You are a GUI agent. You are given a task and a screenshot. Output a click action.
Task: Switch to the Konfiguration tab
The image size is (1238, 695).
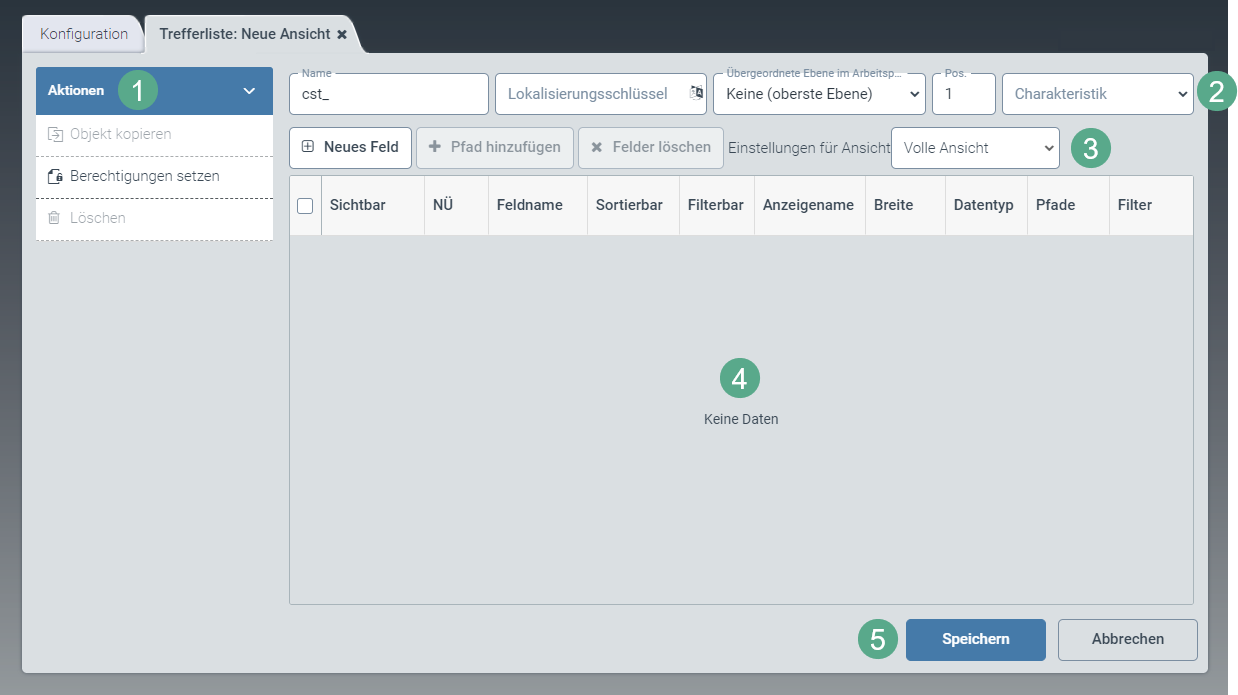click(x=84, y=34)
